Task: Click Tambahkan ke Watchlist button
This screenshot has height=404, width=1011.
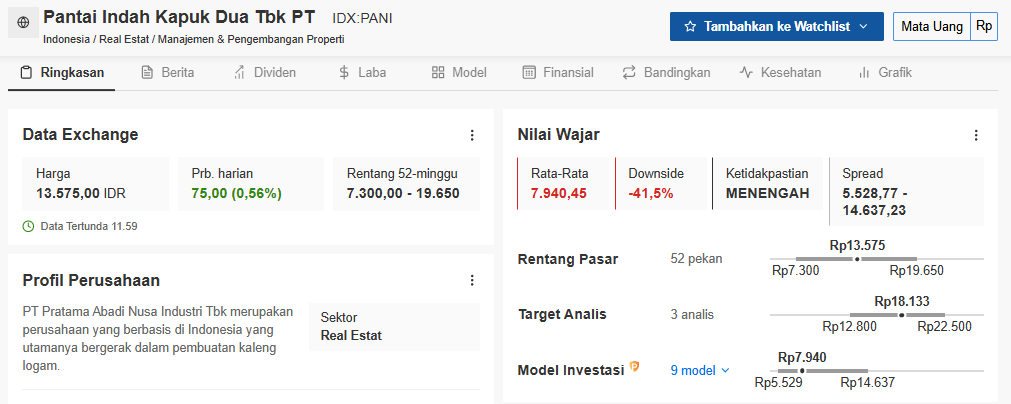Action: [776, 26]
